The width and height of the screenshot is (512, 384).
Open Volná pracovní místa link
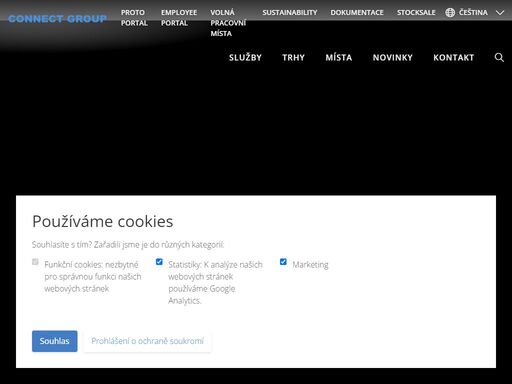coord(228,23)
